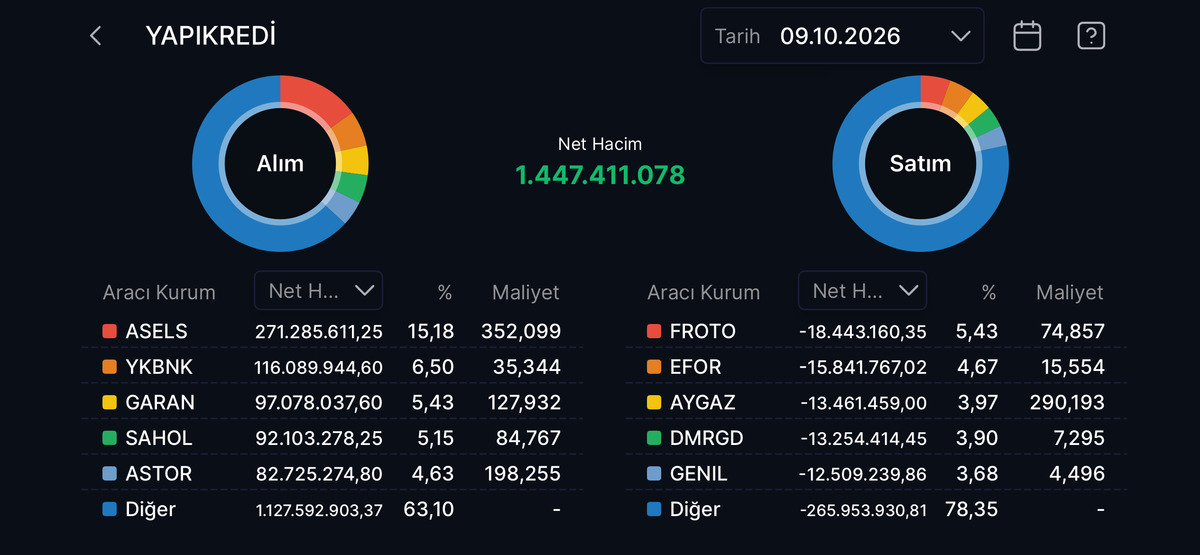The height and width of the screenshot is (555, 1200).
Task: Select the yellow GARAN color swatch
Action: 110,402
